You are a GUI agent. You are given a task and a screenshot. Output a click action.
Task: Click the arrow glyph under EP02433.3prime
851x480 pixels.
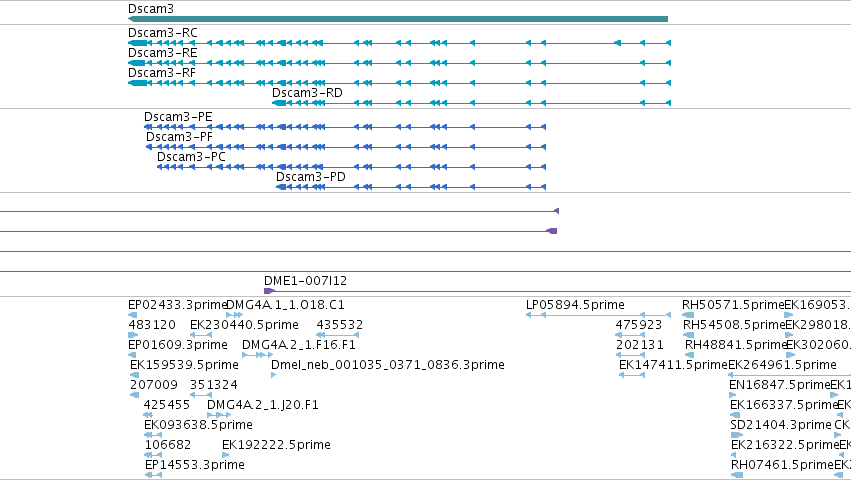click(x=132, y=315)
